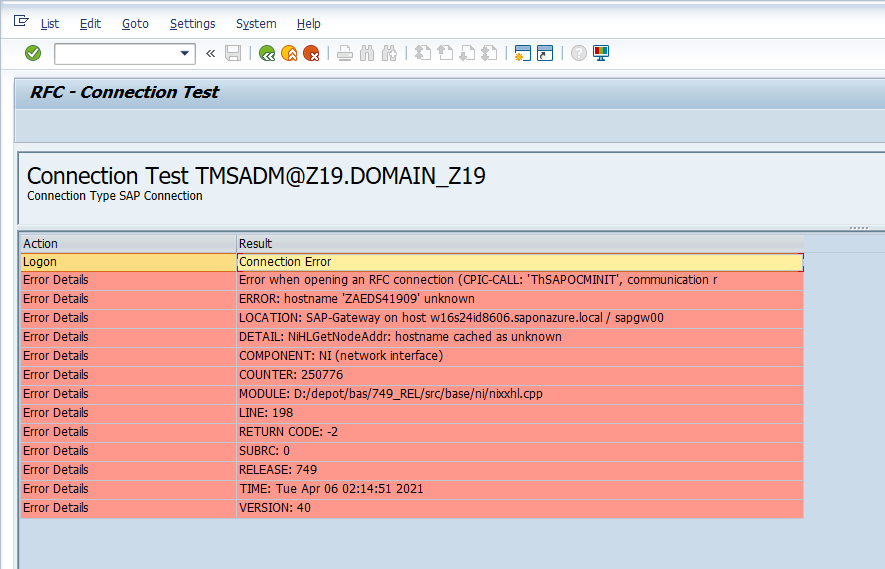Click the Action column header
Viewport: 885px width, 569px height.
[127, 243]
